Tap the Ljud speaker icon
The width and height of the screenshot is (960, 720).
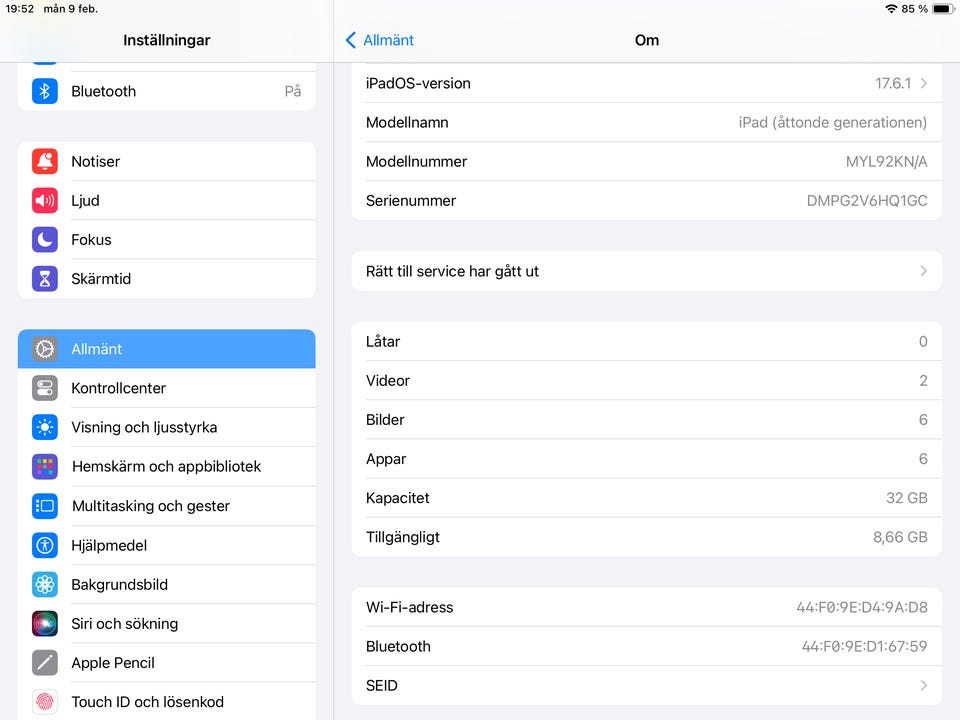pyautogui.click(x=44, y=200)
